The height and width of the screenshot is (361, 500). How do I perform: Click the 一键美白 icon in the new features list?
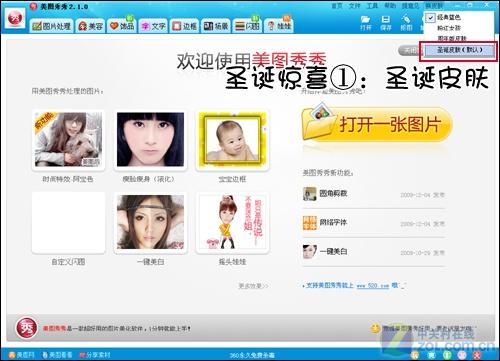309,252
